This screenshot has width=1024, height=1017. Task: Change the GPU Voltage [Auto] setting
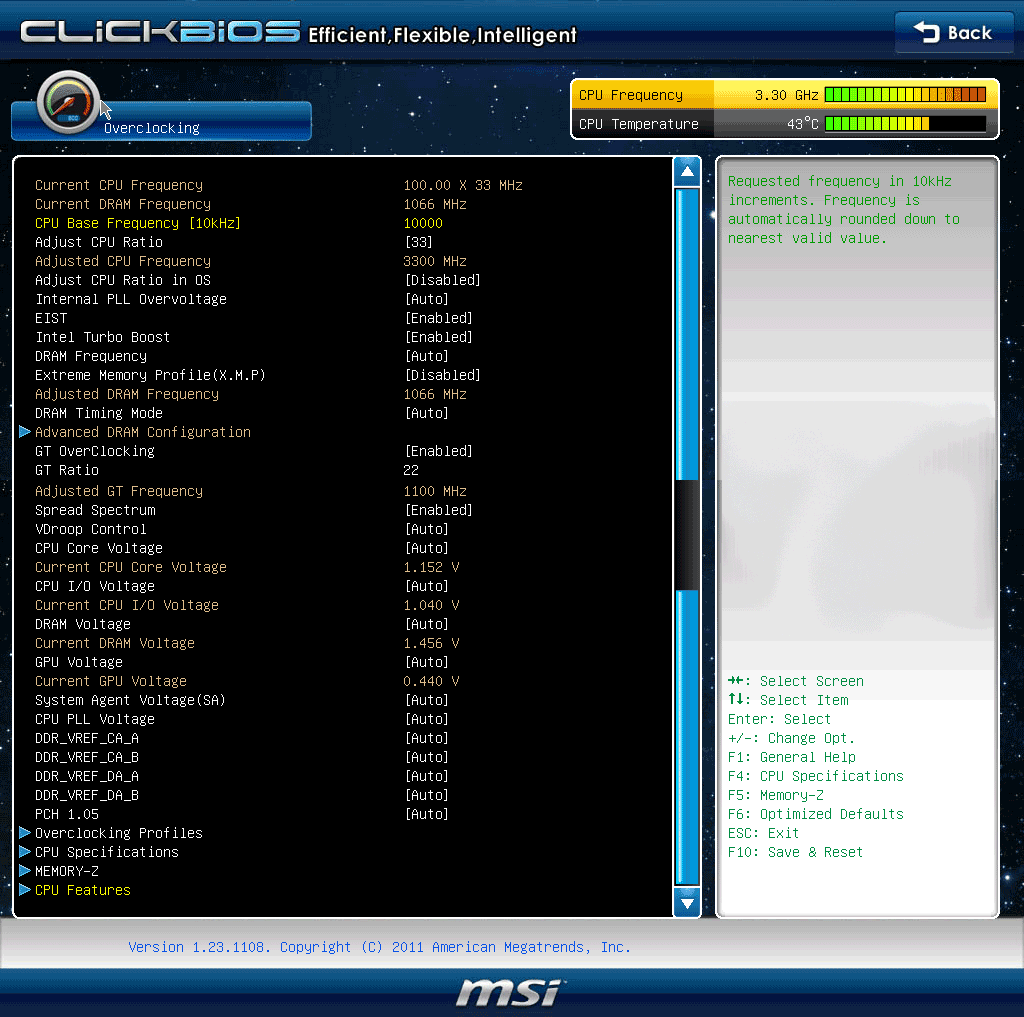pos(426,662)
